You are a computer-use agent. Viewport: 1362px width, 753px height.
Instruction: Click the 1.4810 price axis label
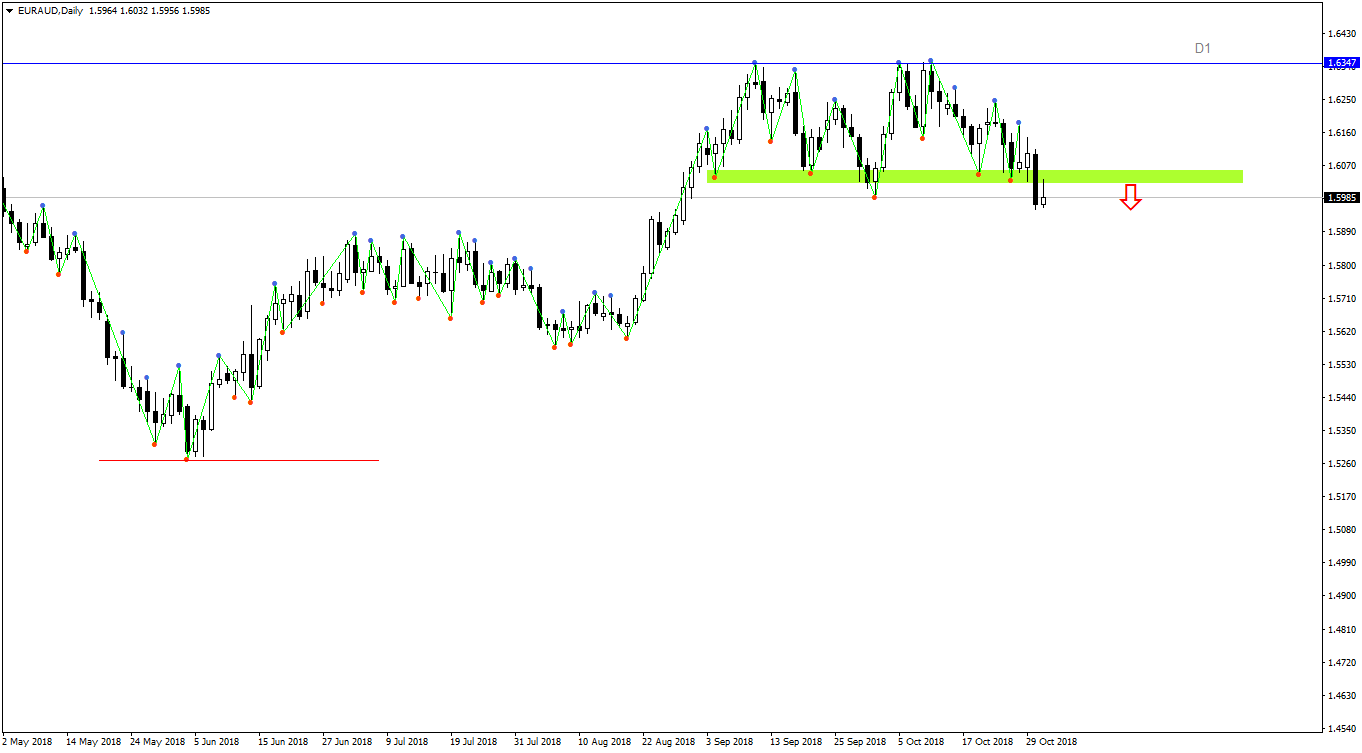[x=1341, y=630]
